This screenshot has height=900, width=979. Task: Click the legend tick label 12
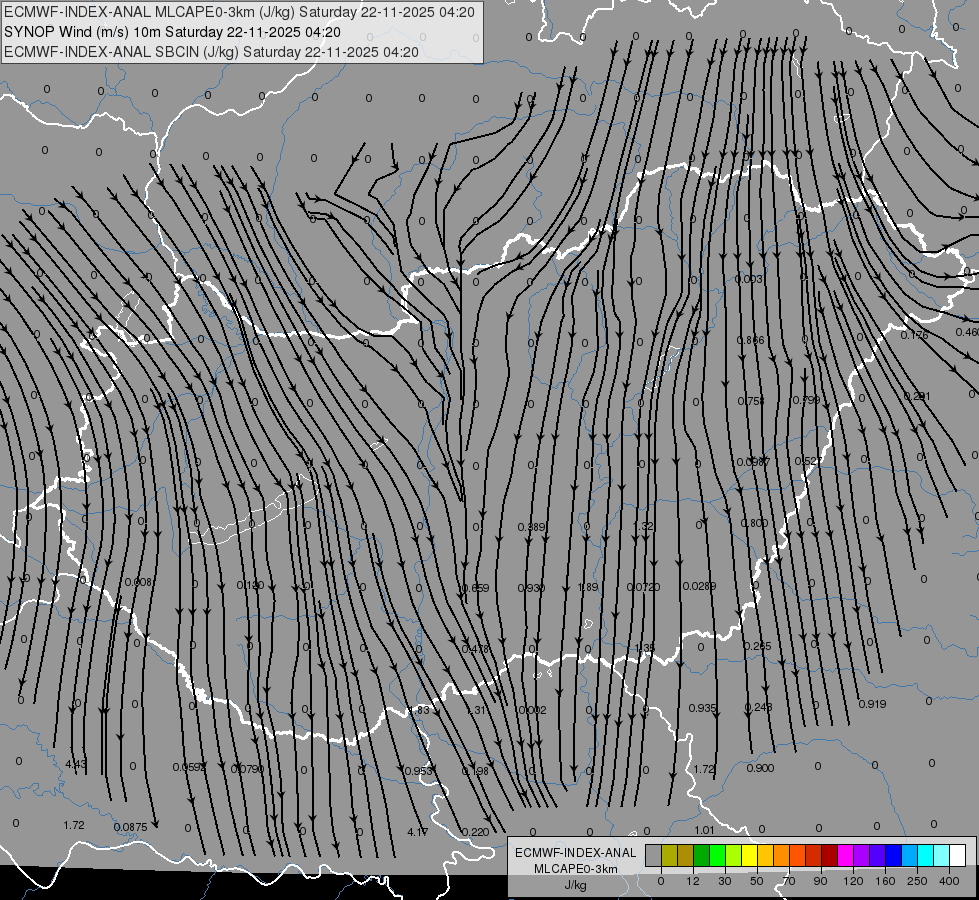(693, 881)
